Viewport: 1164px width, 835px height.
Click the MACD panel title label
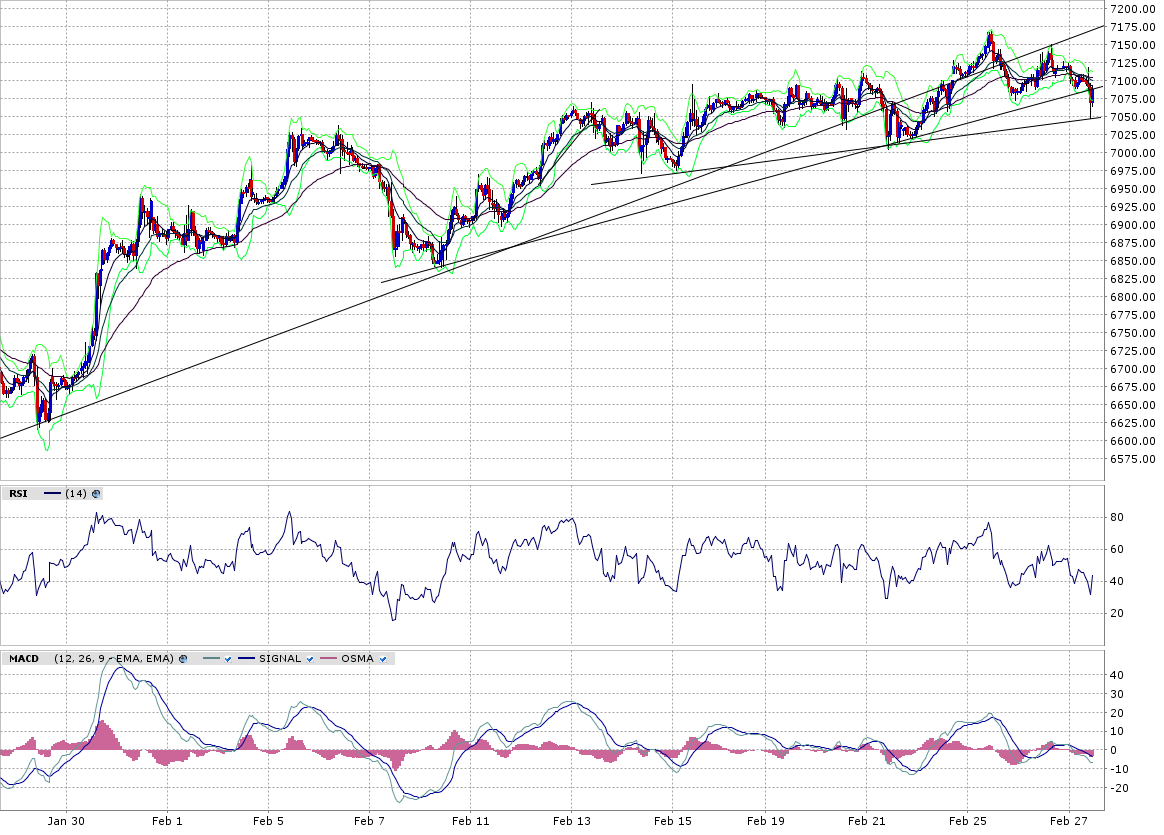pyautogui.click(x=22, y=658)
